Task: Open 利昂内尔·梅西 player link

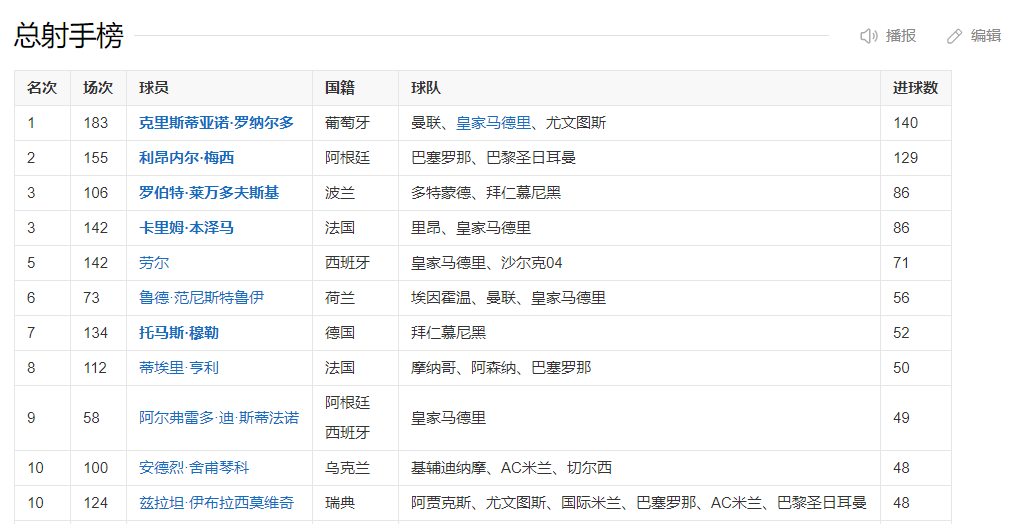Action: coord(187,158)
